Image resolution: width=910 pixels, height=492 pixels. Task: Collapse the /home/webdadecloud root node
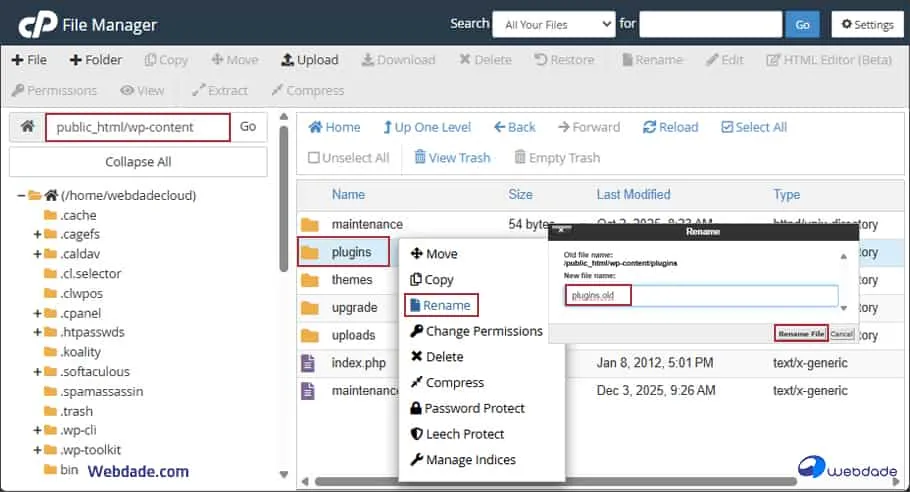click(21, 195)
